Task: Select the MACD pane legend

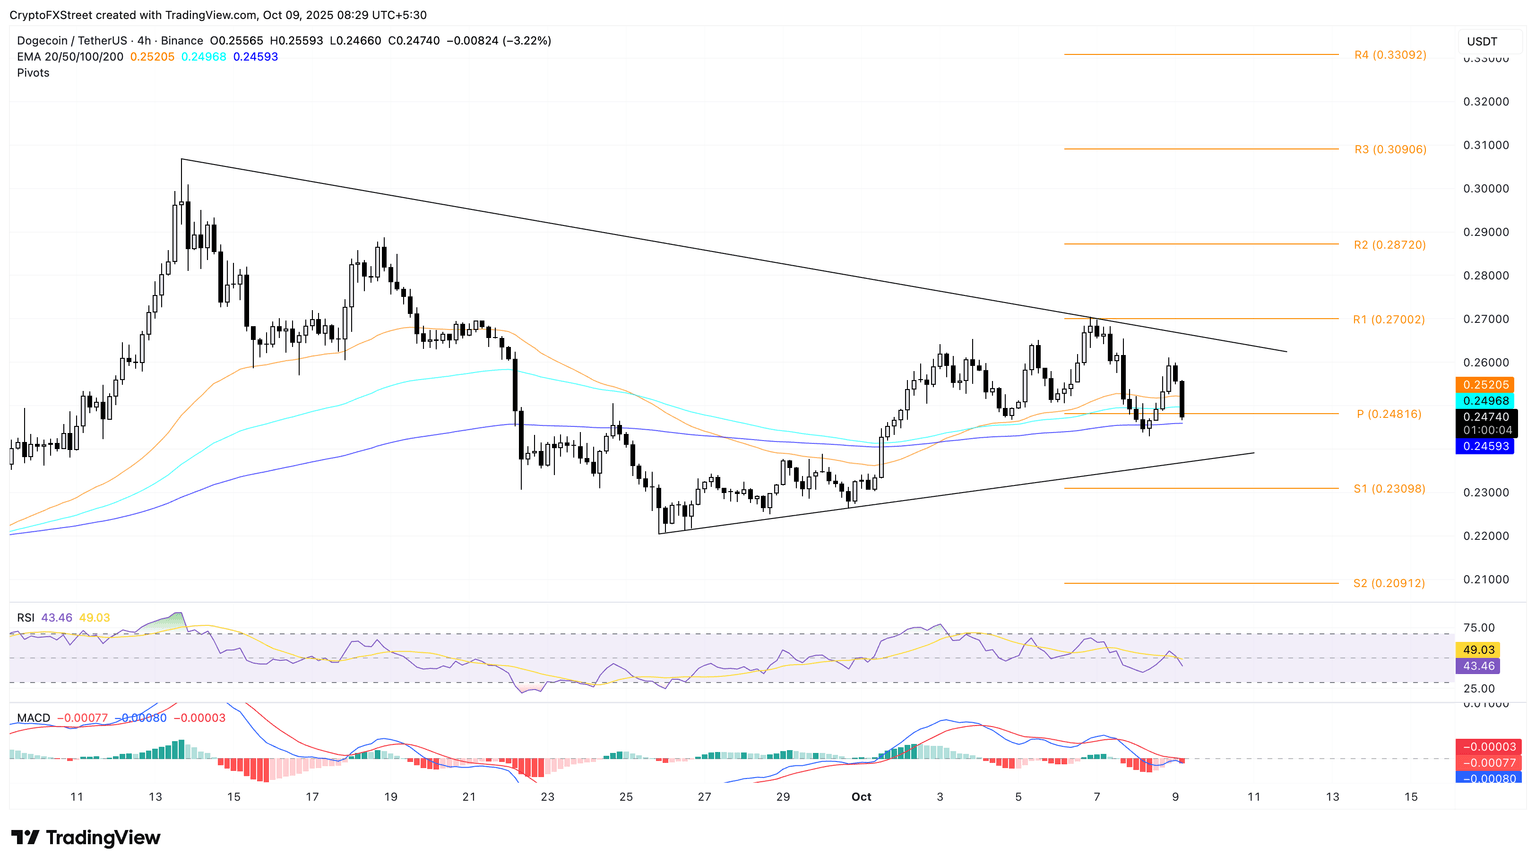Action: click(30, 716)
